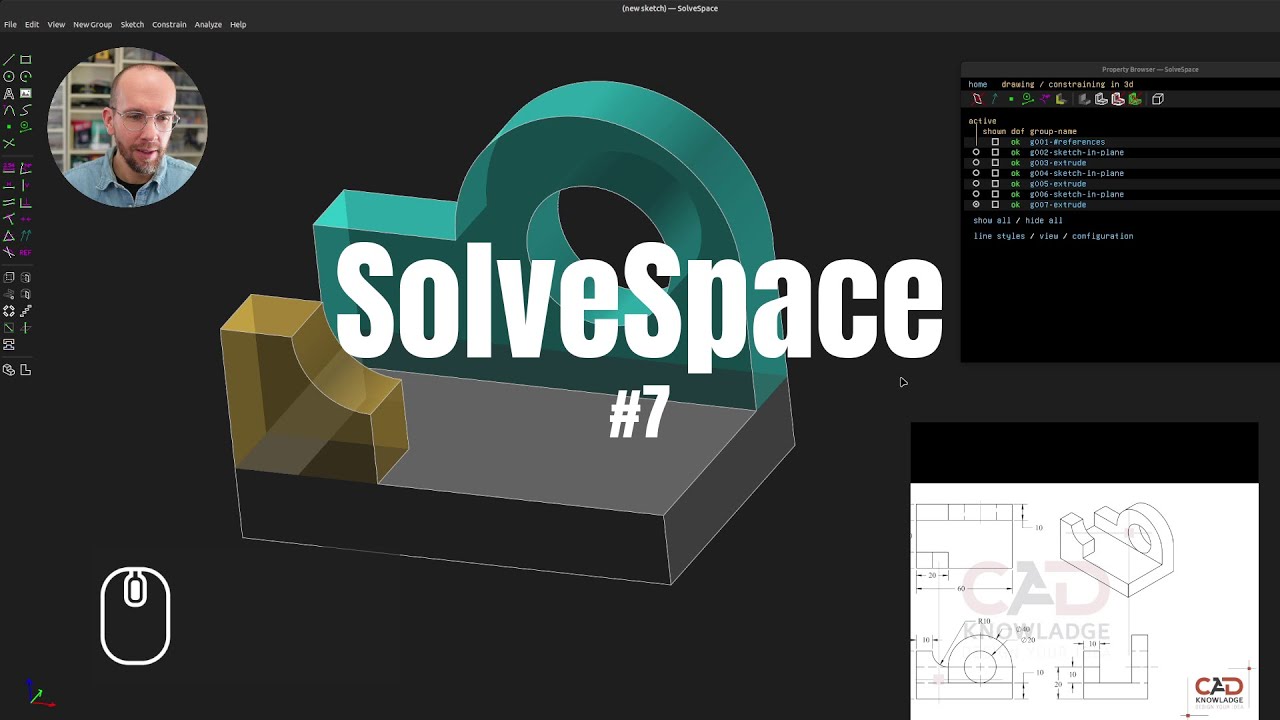Screen dimensions: 1280x720
Task: Select the Image insert tool
Action: tap(26, 93)
